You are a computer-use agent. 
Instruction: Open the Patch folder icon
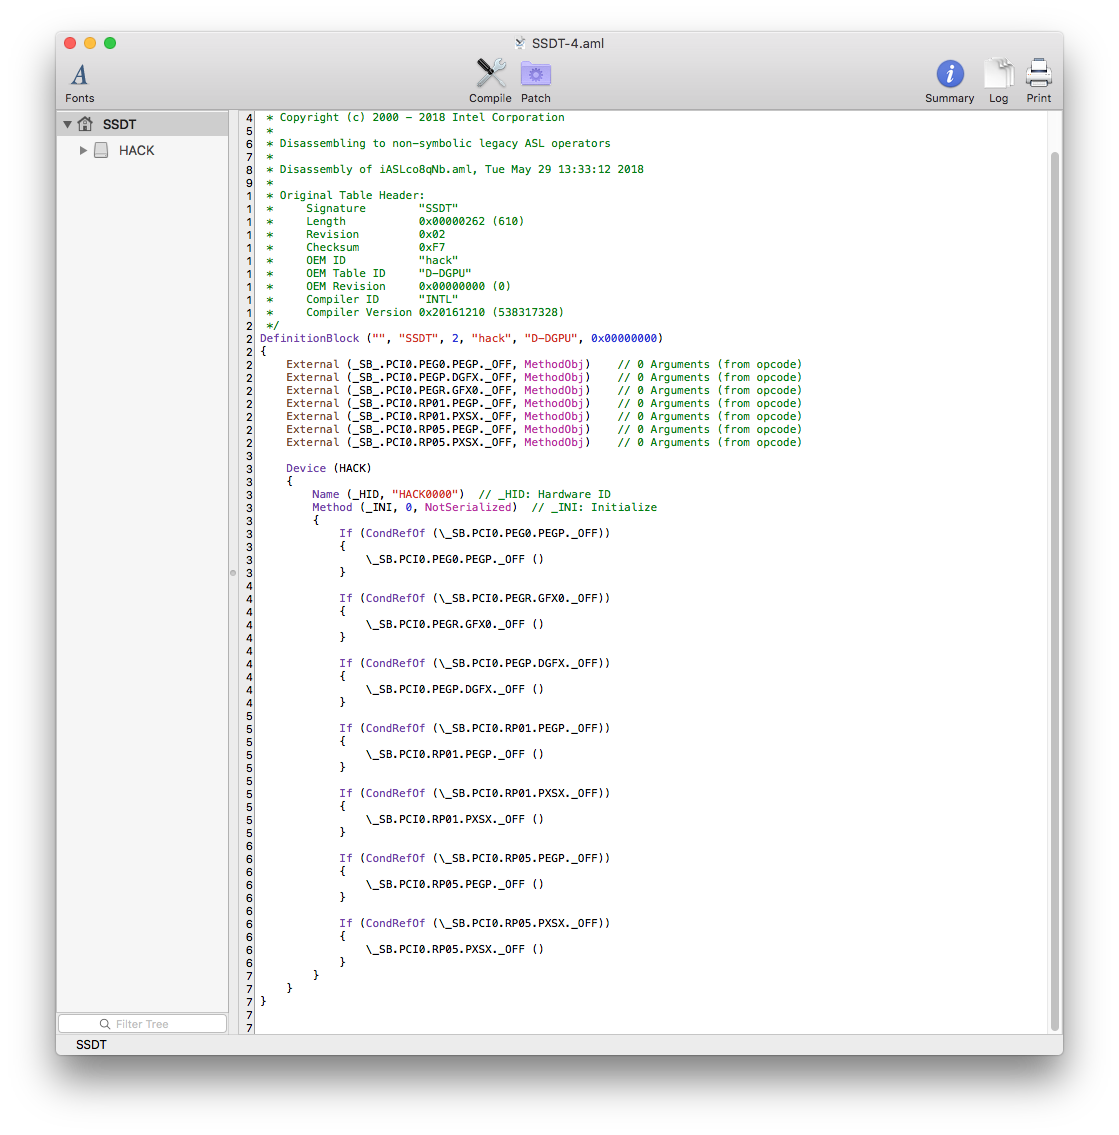point(536,74)
